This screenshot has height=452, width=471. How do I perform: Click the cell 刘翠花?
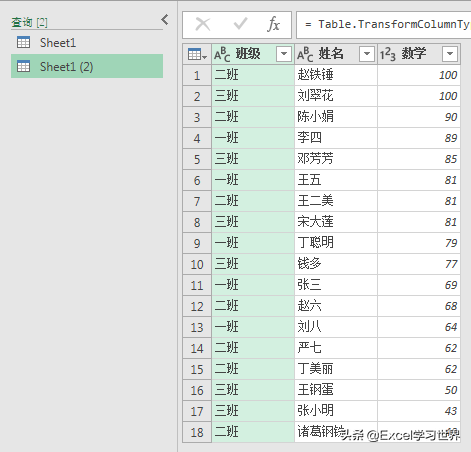coord(336,96)
